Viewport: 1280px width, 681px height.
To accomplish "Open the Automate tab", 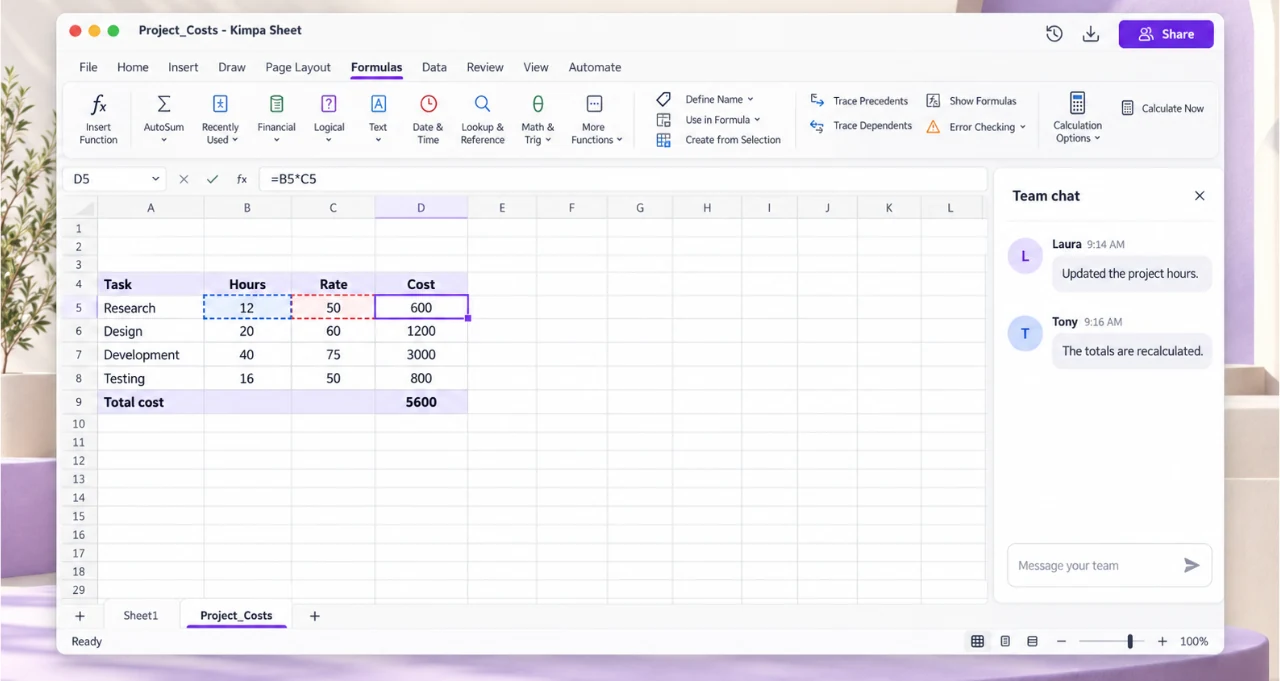I will [x=595, y=67].
